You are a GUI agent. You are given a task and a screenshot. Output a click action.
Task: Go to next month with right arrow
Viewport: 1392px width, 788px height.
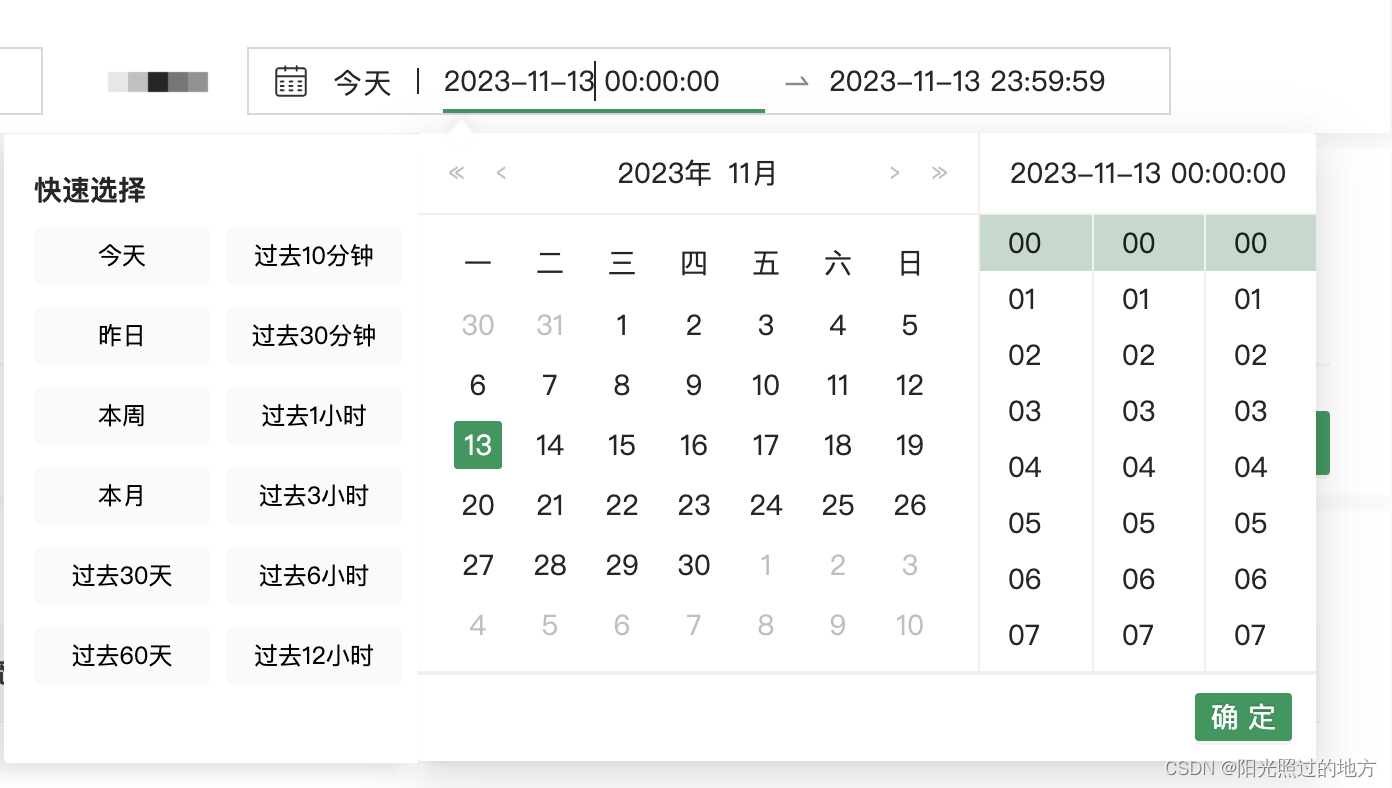[x=894, y=172]
